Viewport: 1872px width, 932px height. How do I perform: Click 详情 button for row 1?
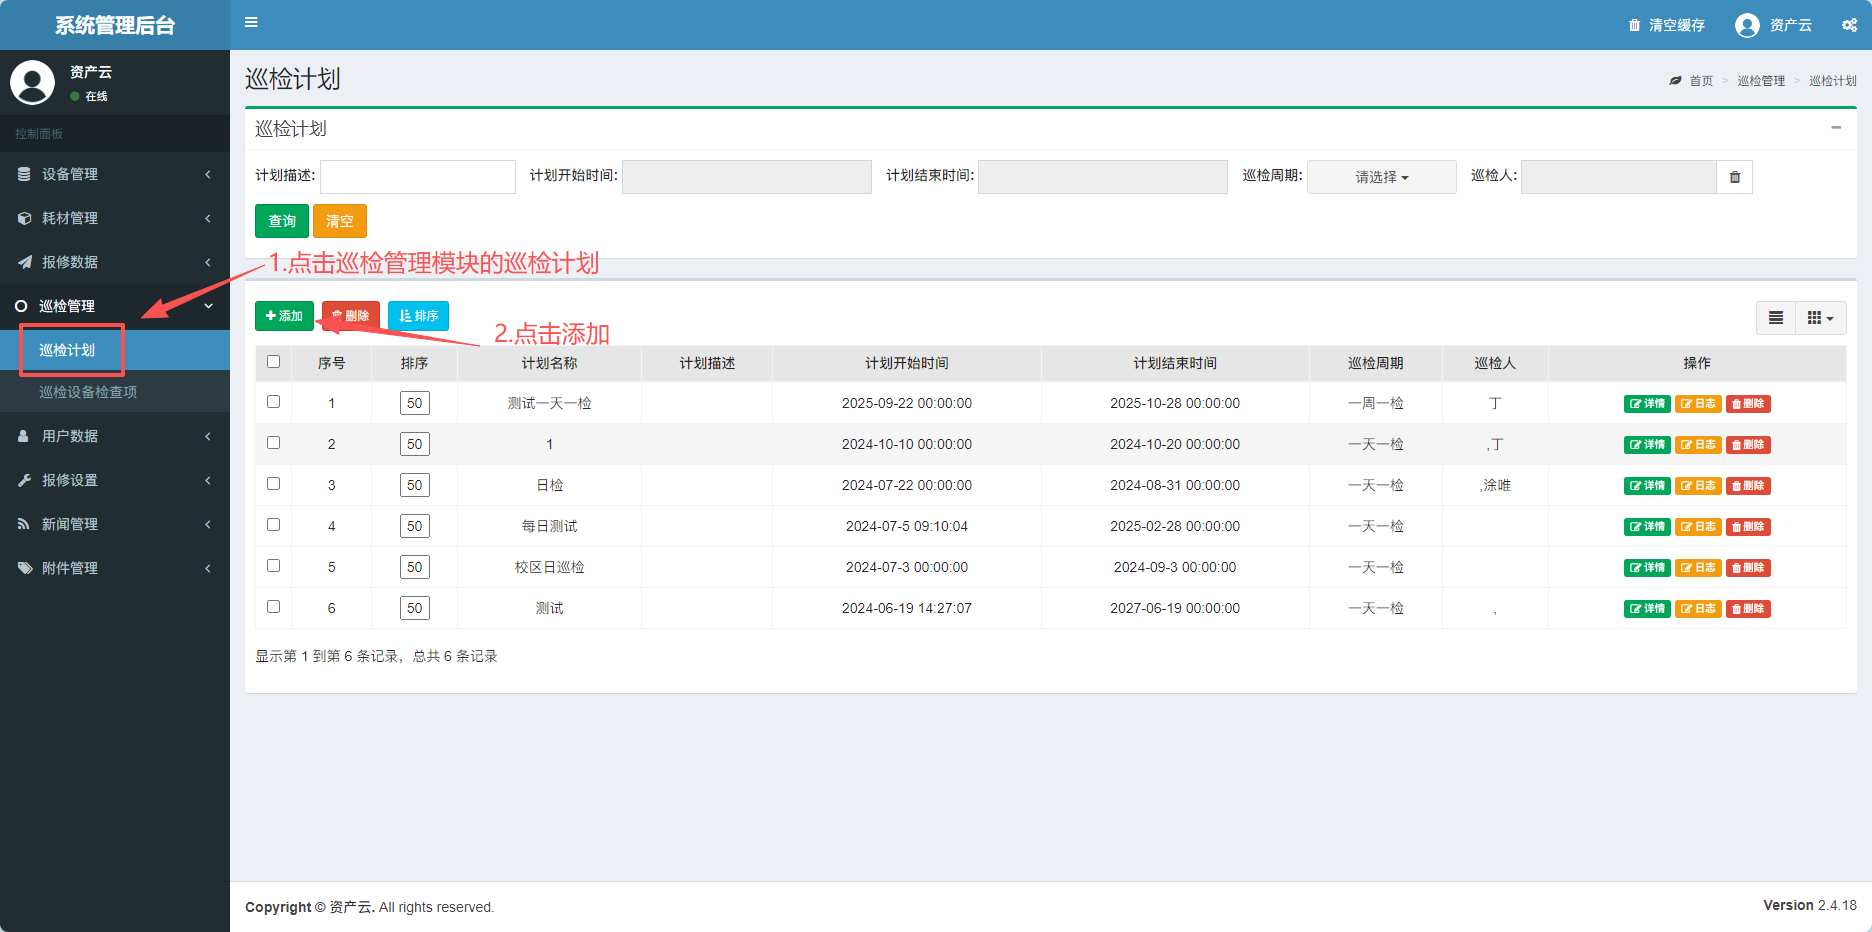pyautogui.click(x=1646, y=404)
